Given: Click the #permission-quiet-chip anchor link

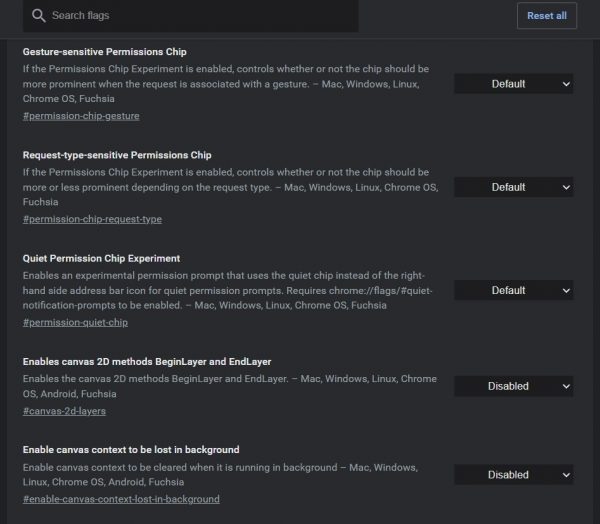Looking at the screenshot, I should click(x=75, y=322).
